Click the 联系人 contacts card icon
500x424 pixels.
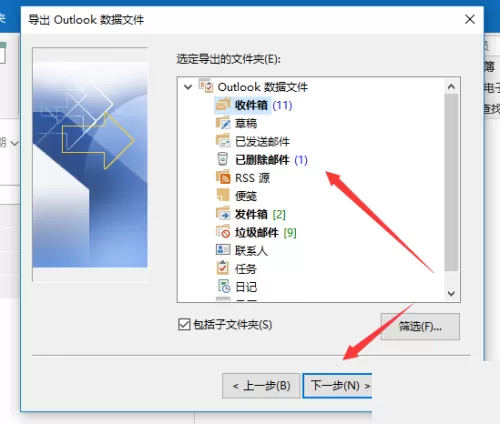click(x=223, y=249)
